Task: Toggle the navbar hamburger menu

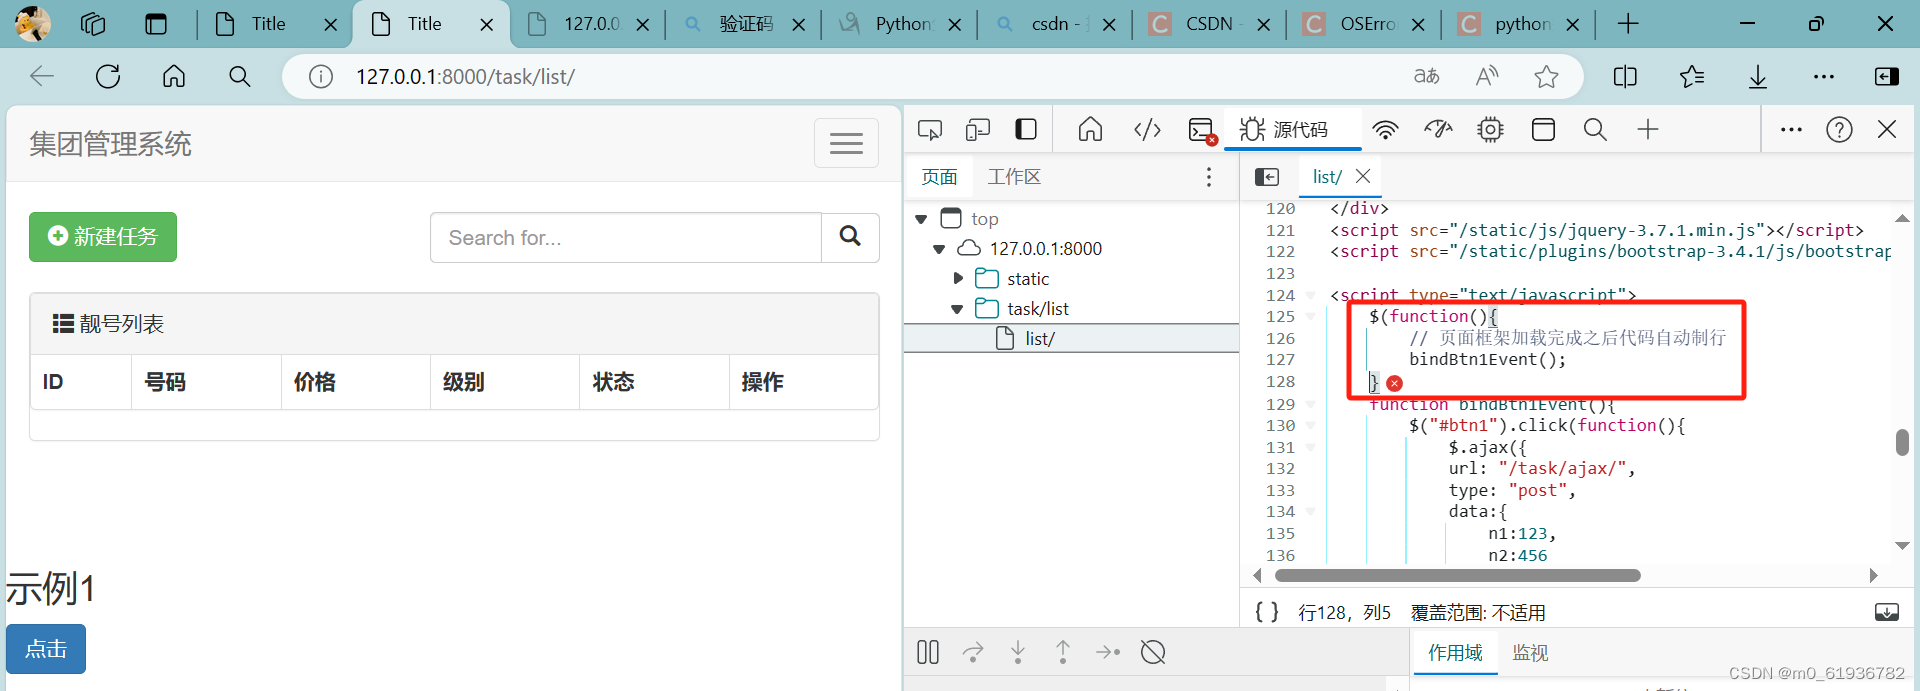Action: [846, 144]
